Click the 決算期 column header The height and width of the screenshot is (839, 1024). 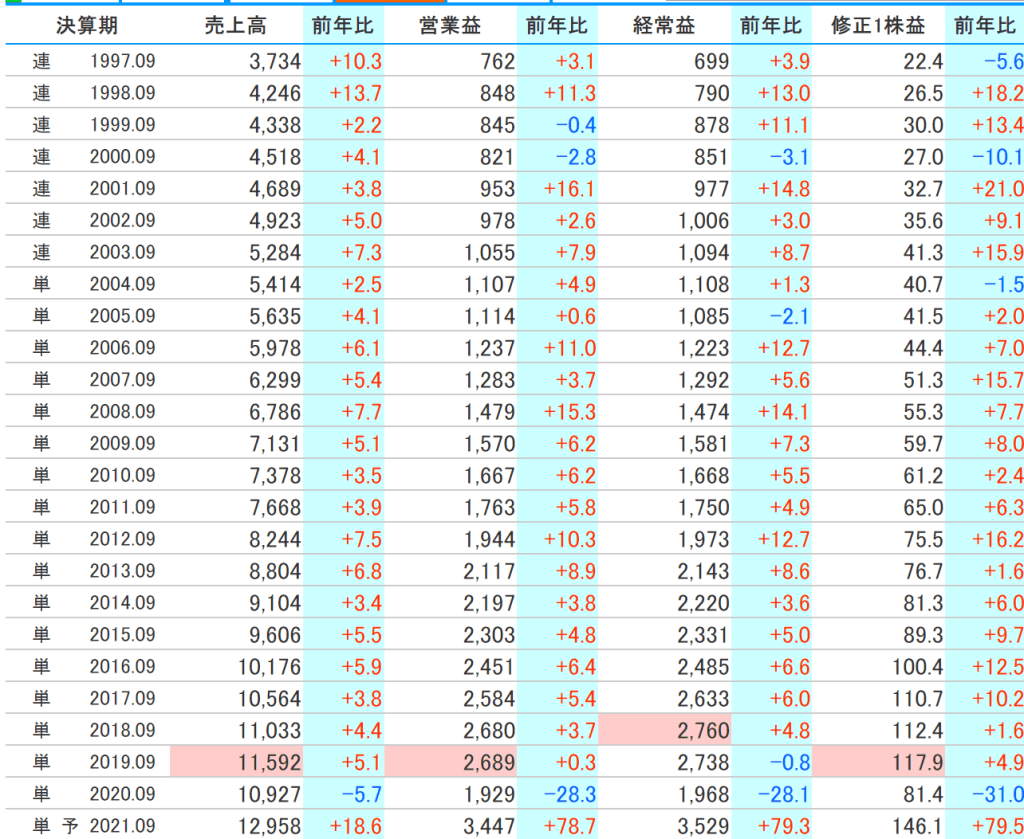tap(87, 27)
